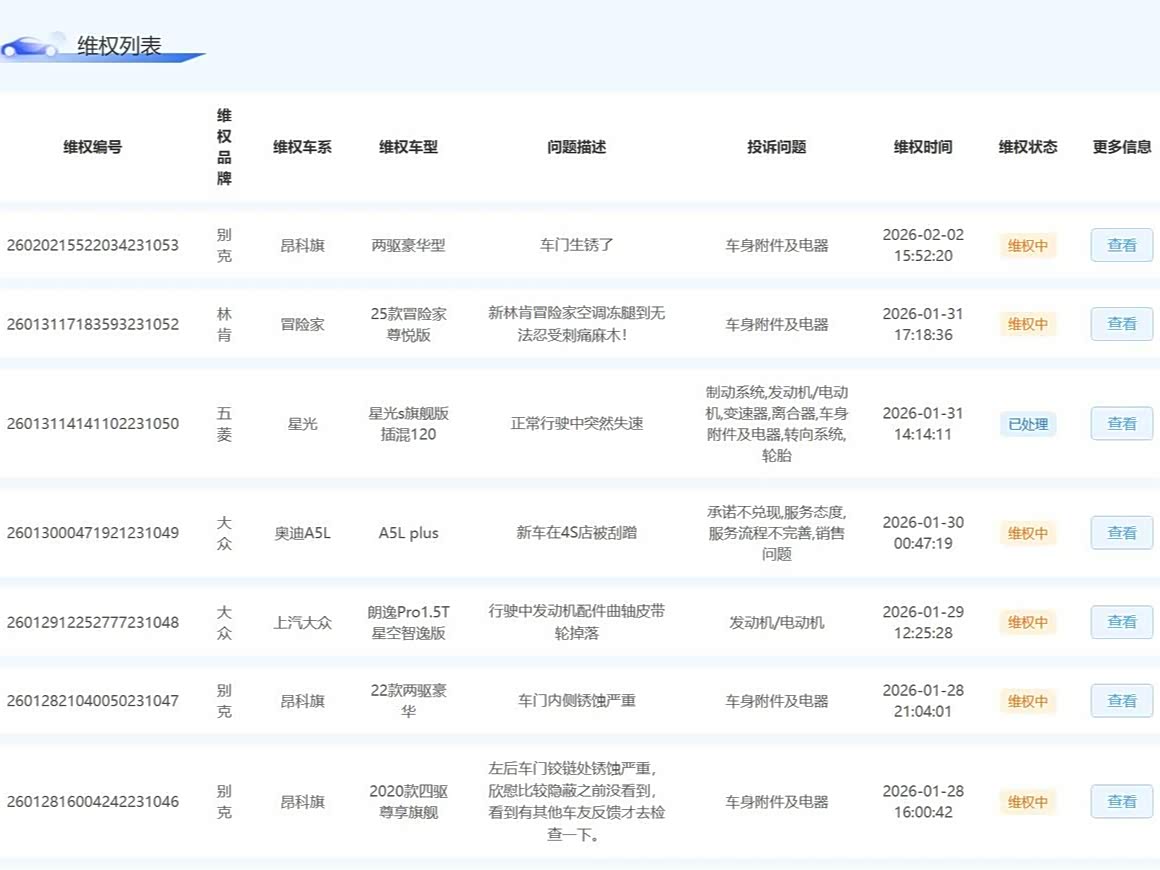Open 查看 for the 林肯 冒险家 complaint

click(1121, 324)
